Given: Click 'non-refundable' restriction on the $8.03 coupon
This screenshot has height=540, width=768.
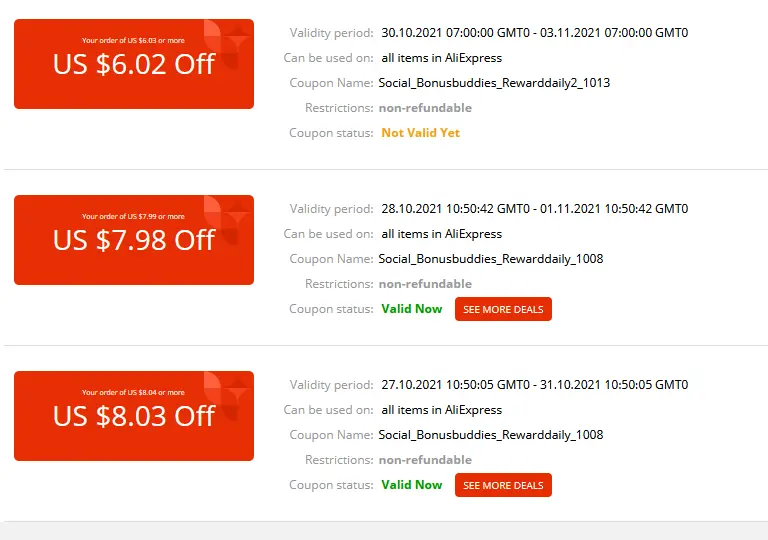Looking at the screenshot, I should pyautogui.click(x=425, y=460).
